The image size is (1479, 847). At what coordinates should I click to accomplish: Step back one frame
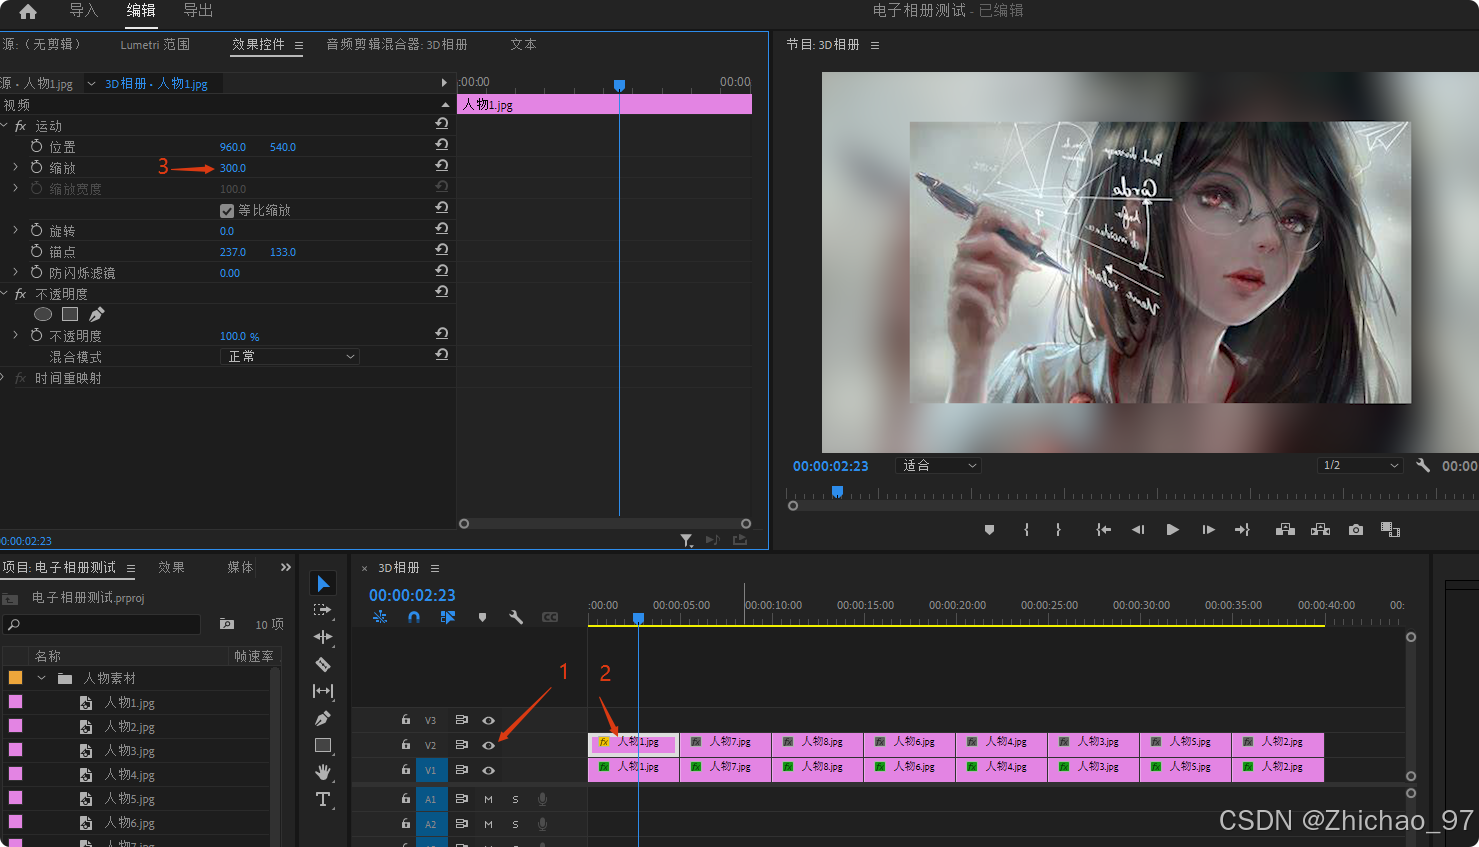point(1138,529)
